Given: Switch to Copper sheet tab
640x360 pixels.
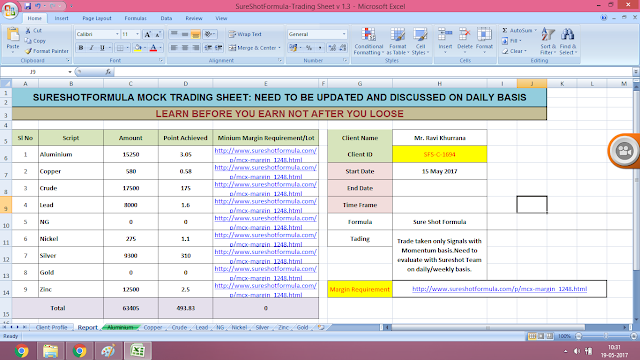Looking at the screenshot, I should pos(153,327).
